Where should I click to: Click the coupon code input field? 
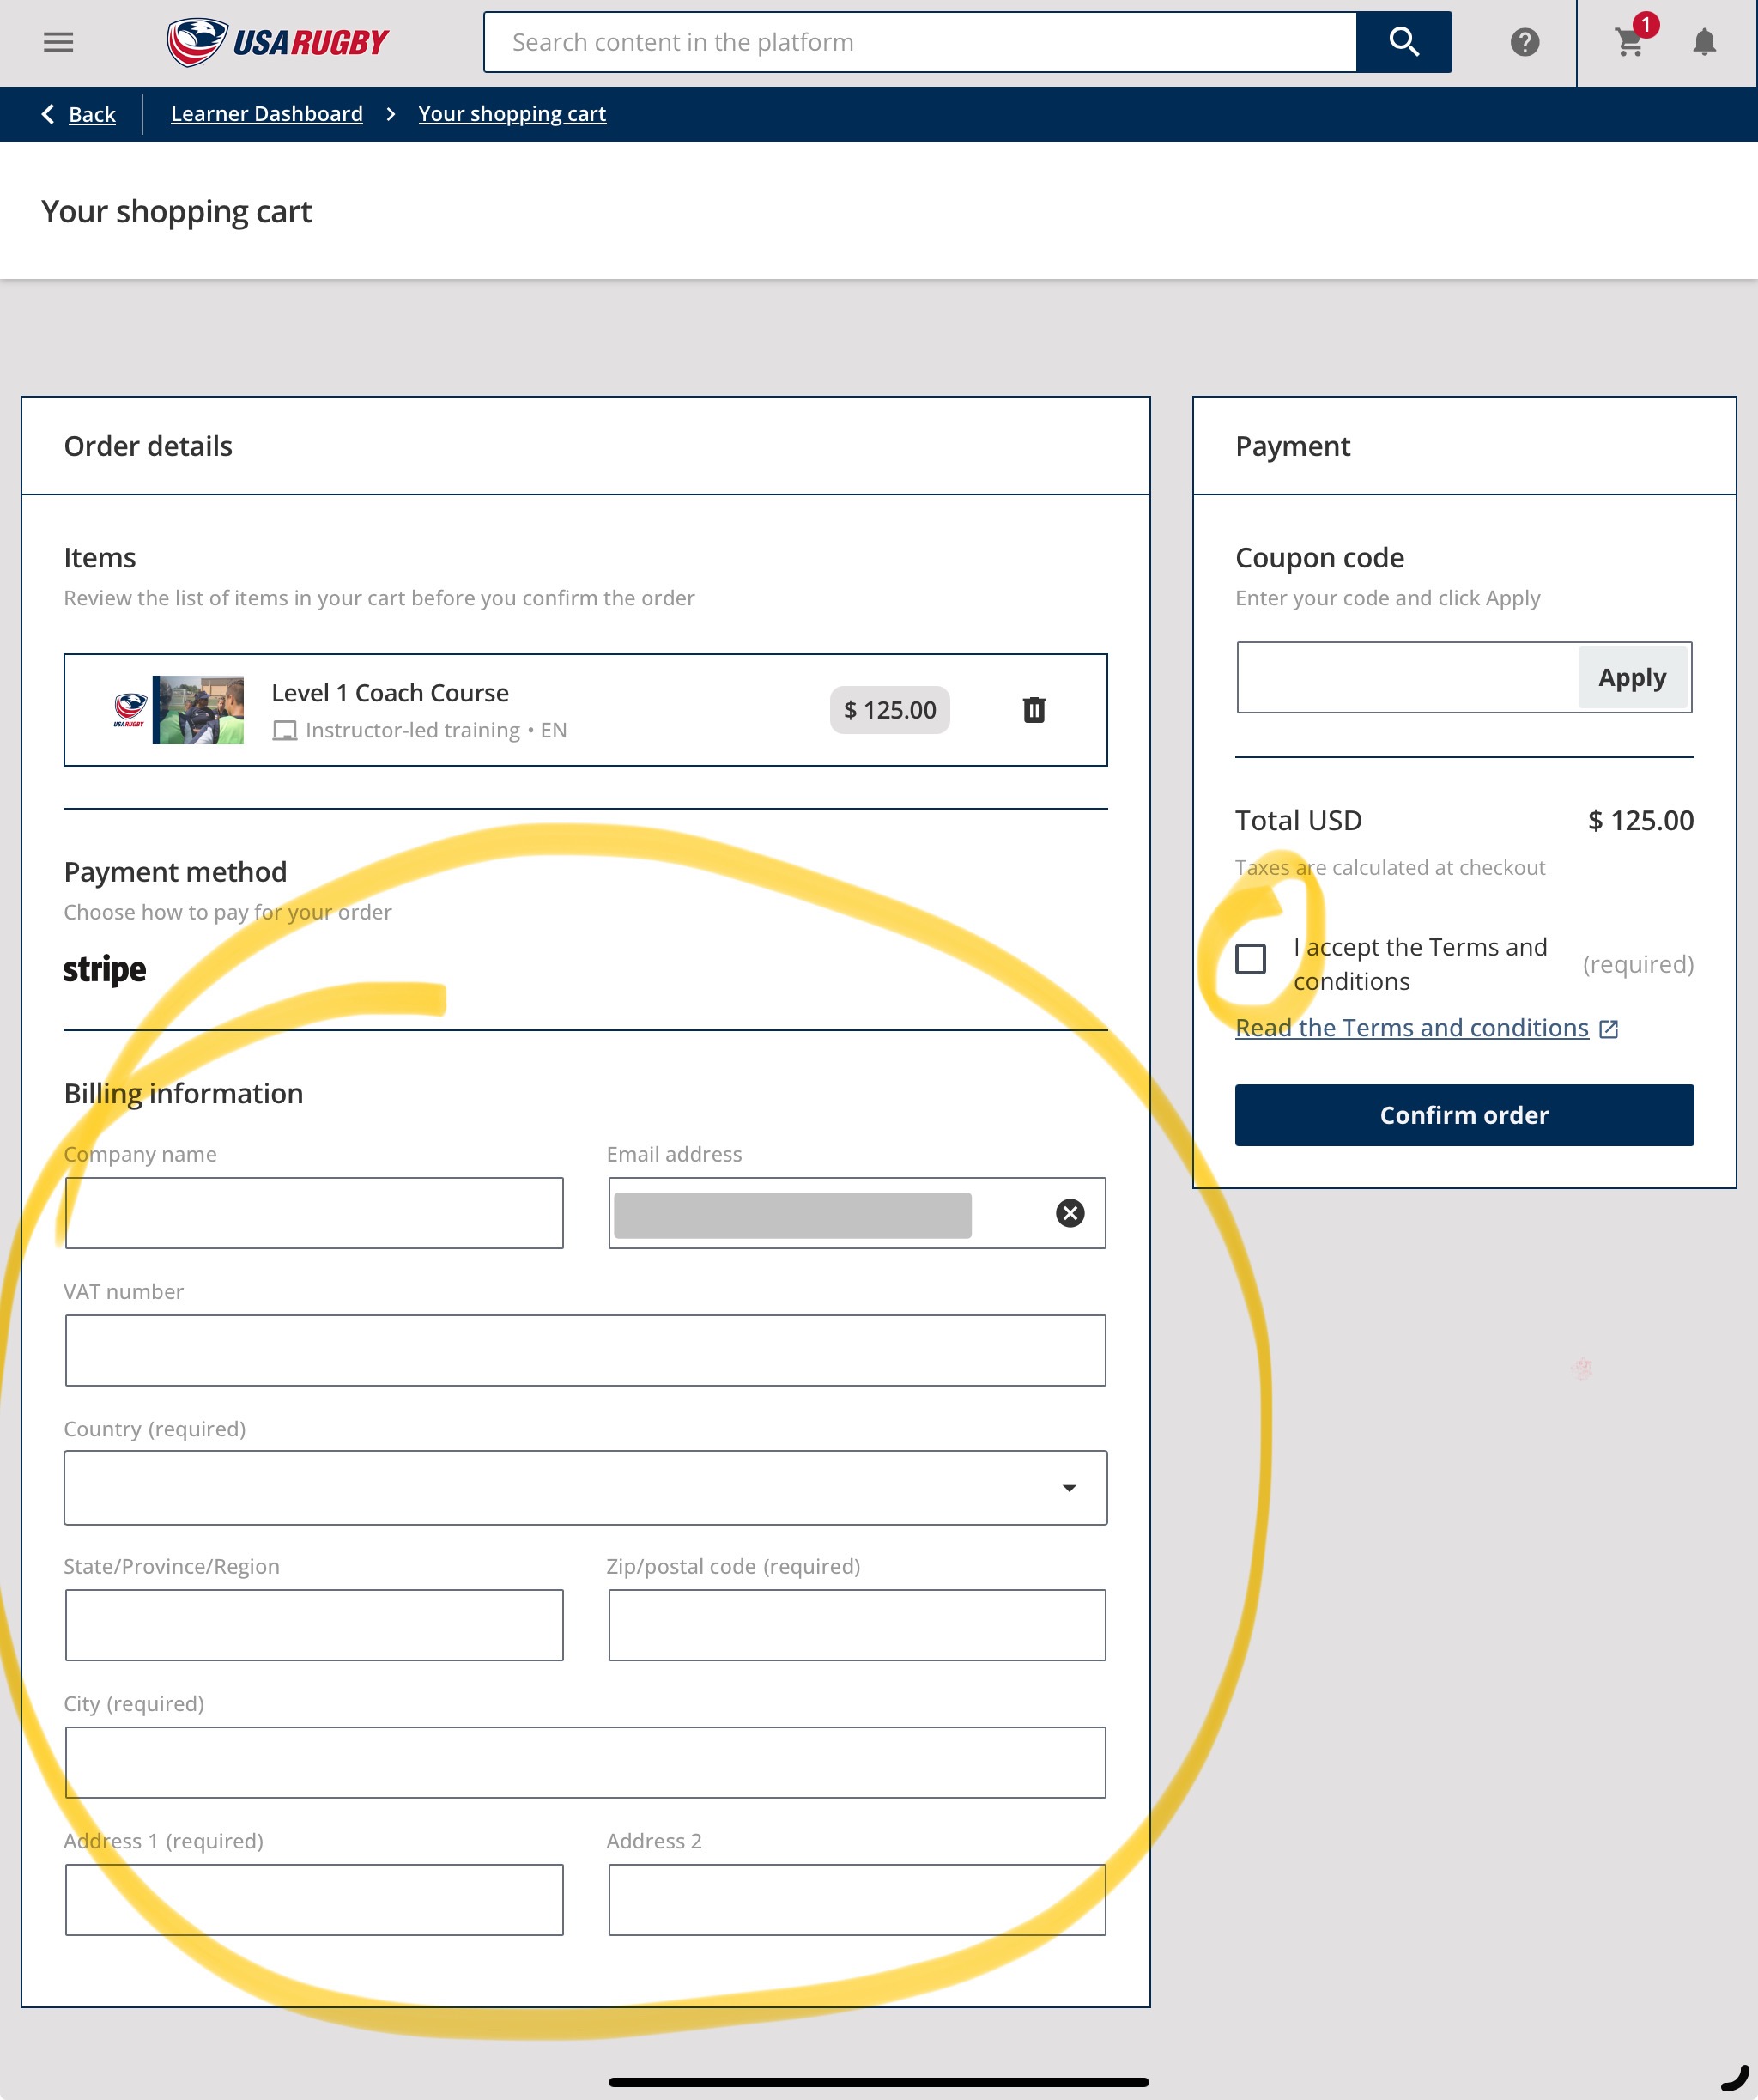(1406, 678)
